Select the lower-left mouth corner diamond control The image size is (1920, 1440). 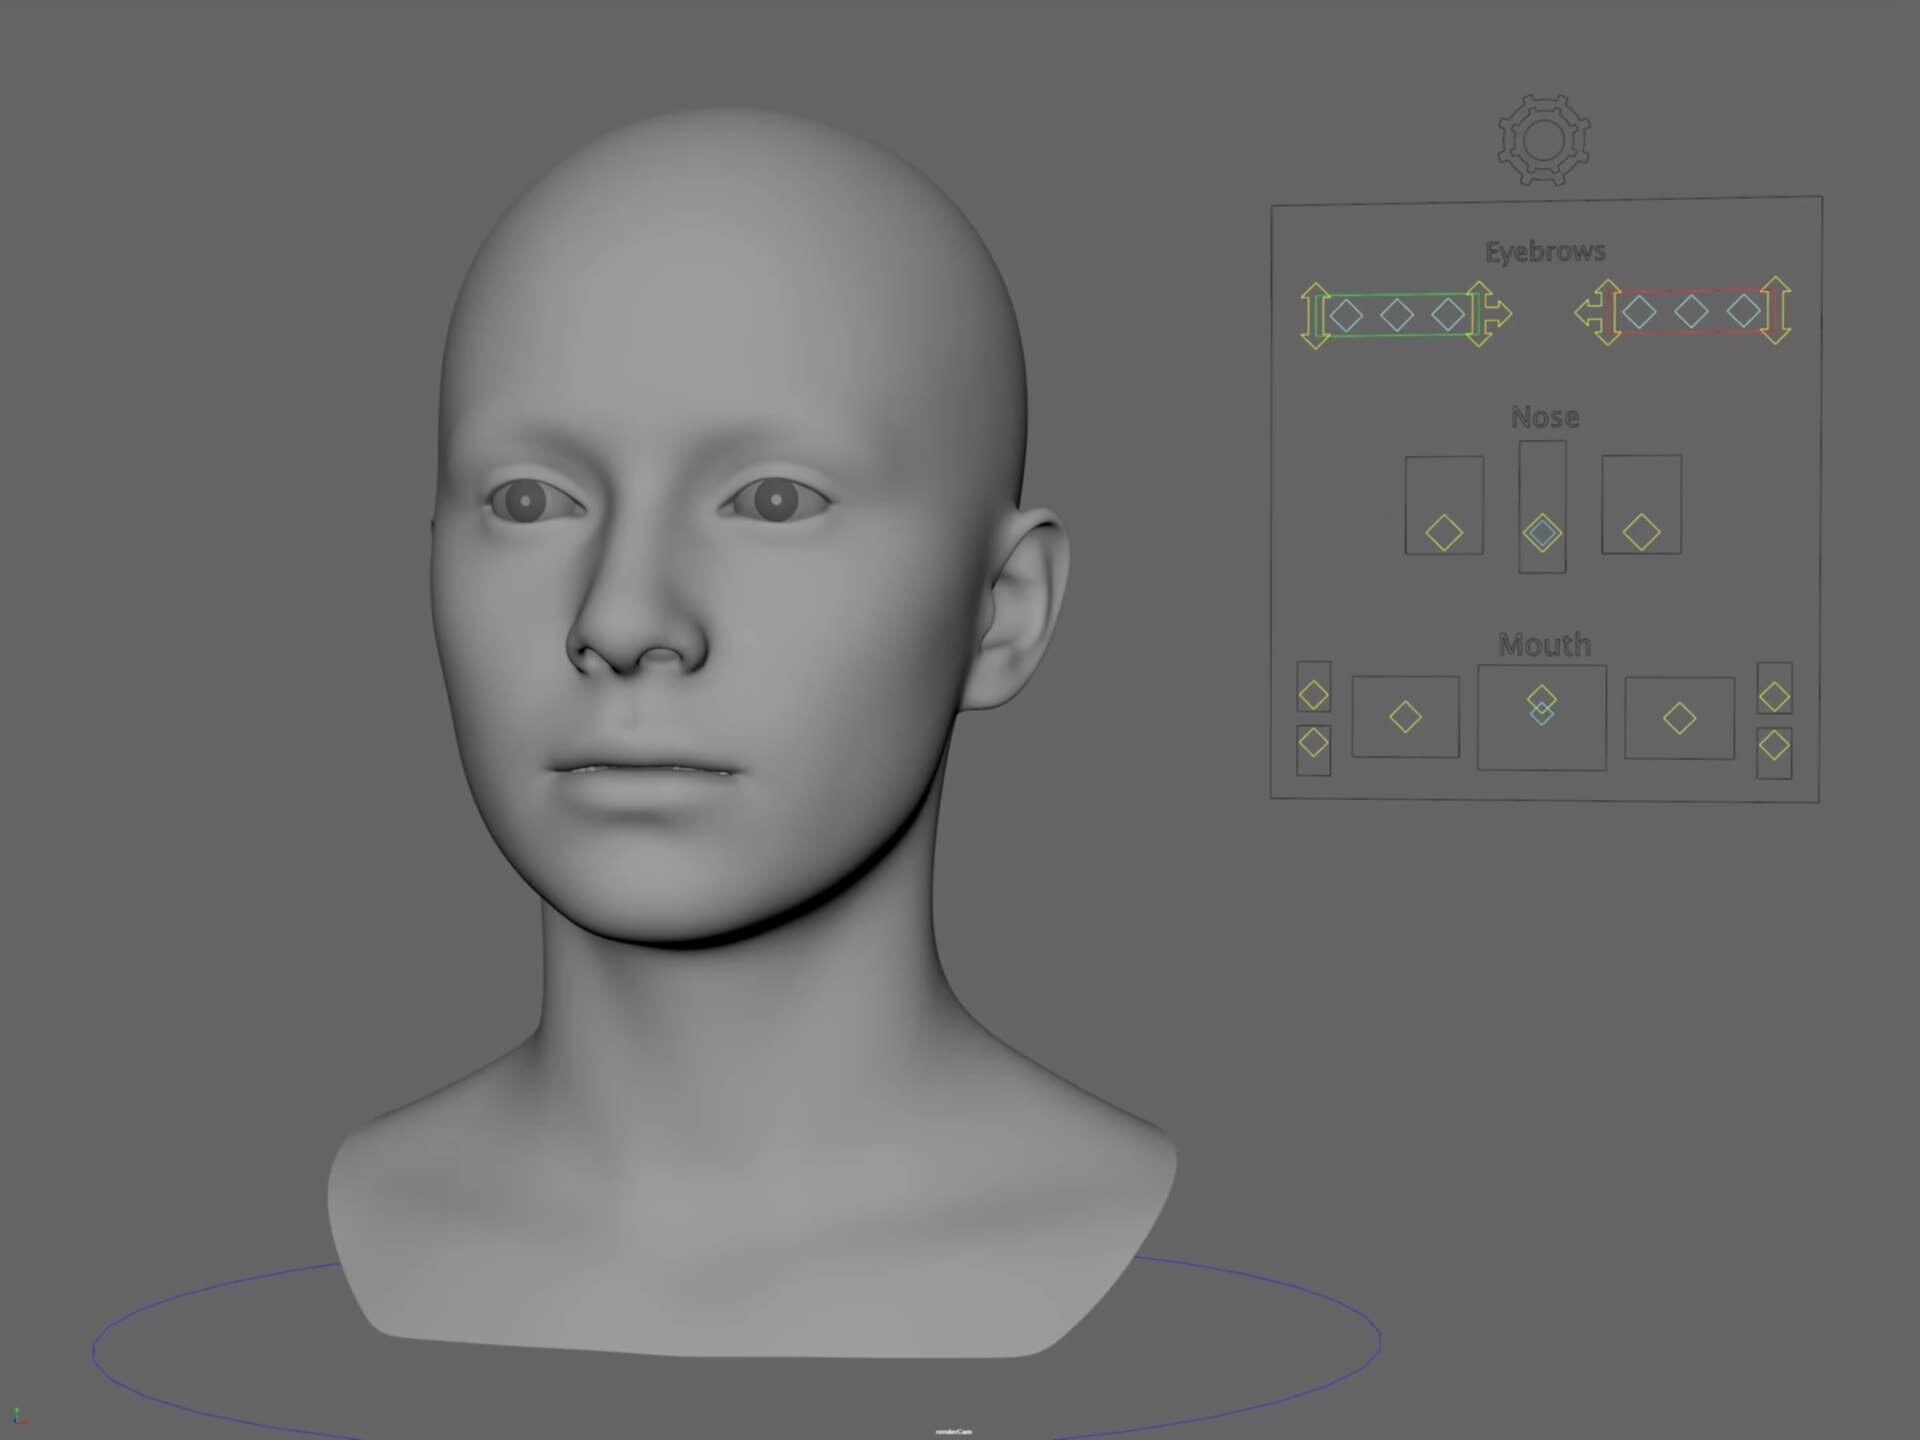click(x=1312, y=741)
